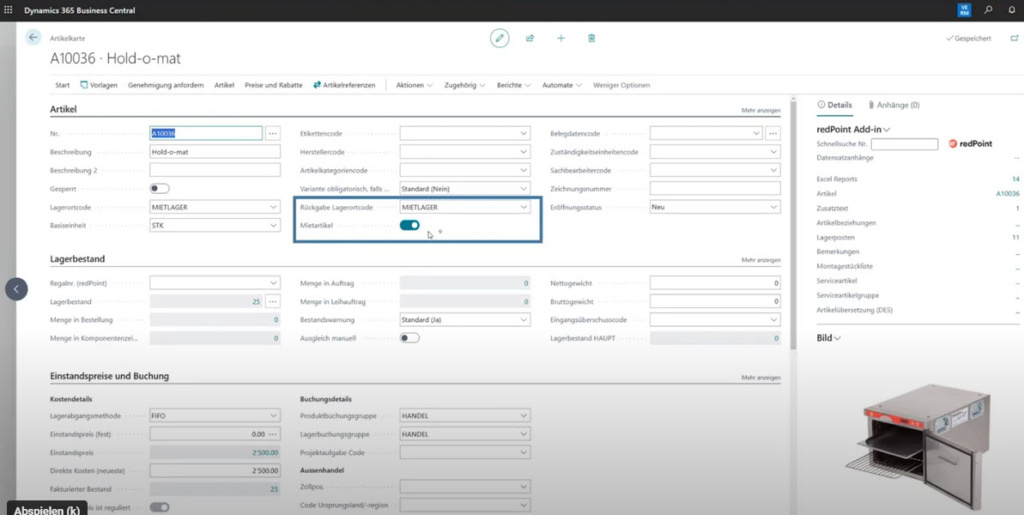This screenshot has width=1024, height=515.
Task: Open the Aktionen menu
Action: (414, 85)
